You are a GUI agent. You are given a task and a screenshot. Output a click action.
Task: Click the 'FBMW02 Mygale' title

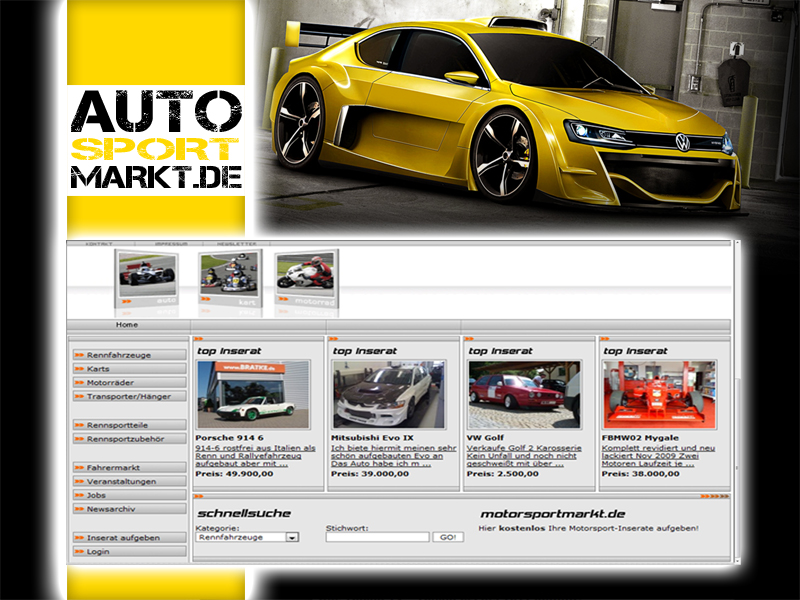point(640,438)
